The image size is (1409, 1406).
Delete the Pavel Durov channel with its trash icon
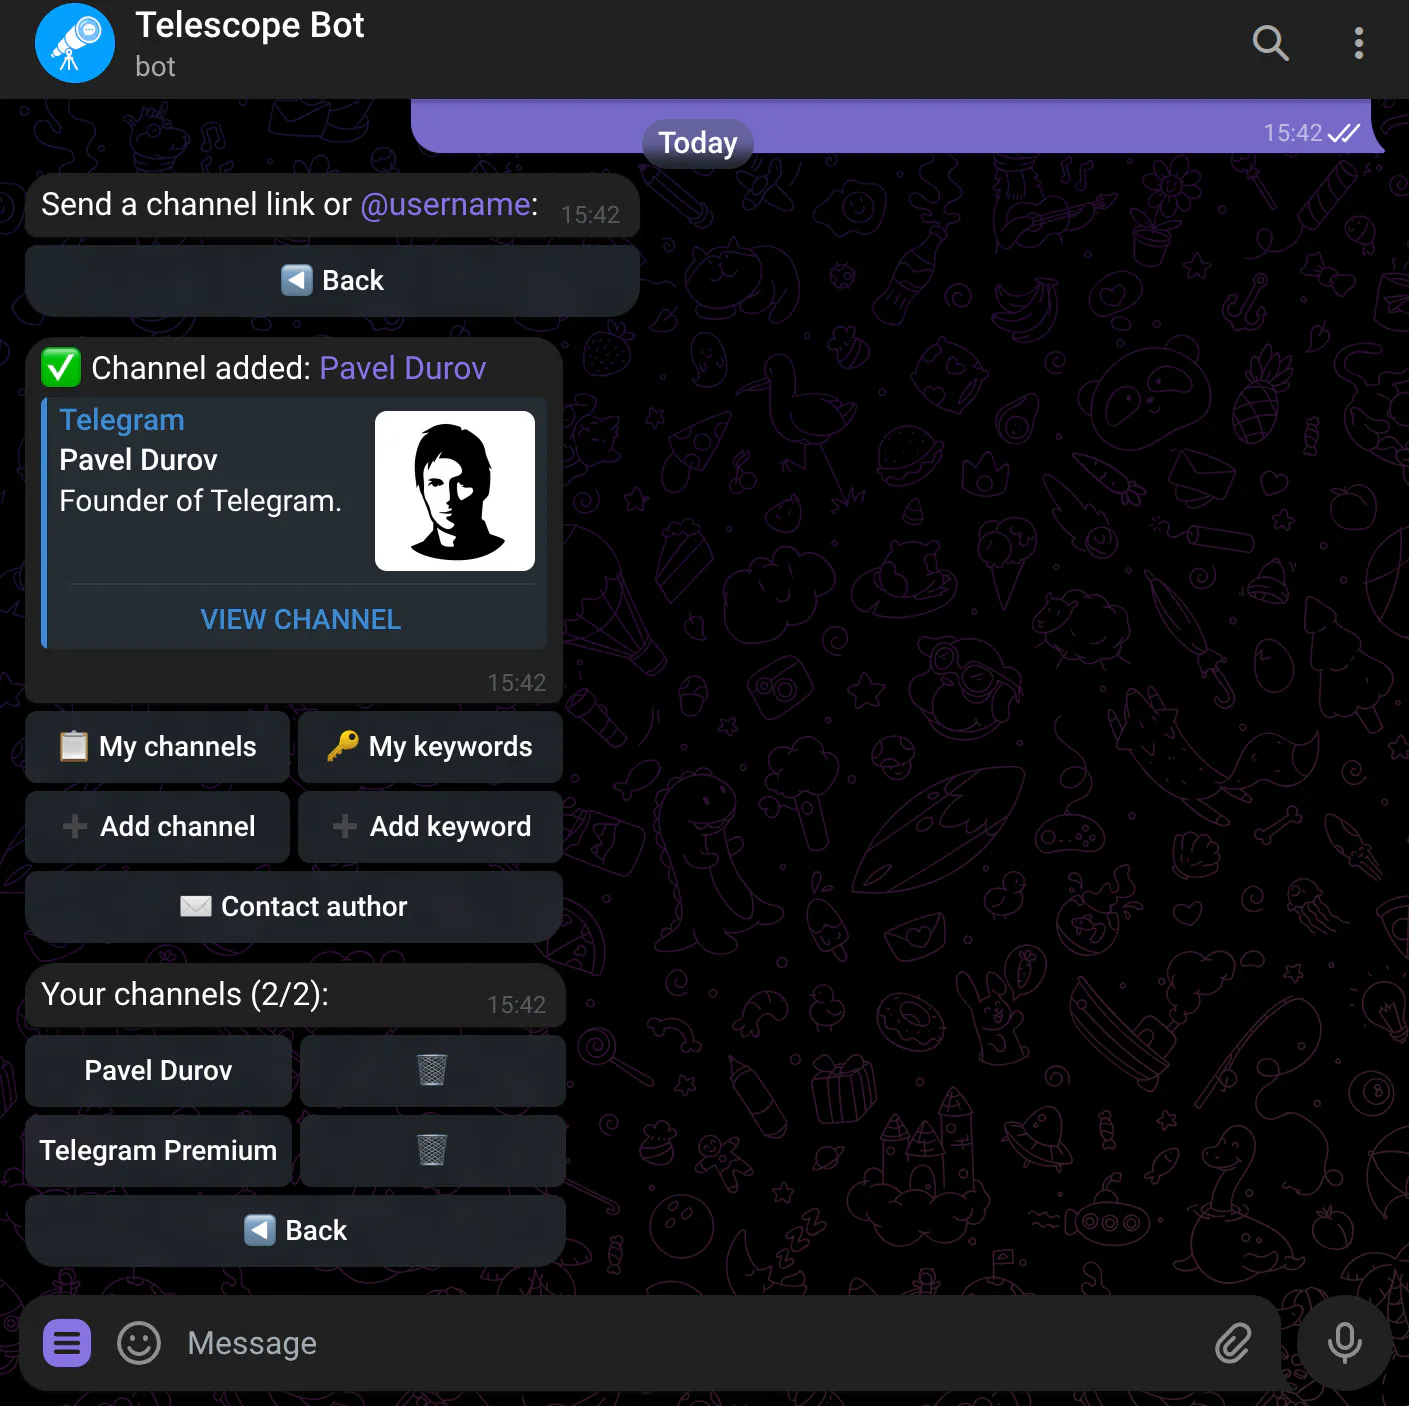pos(432,1070)
